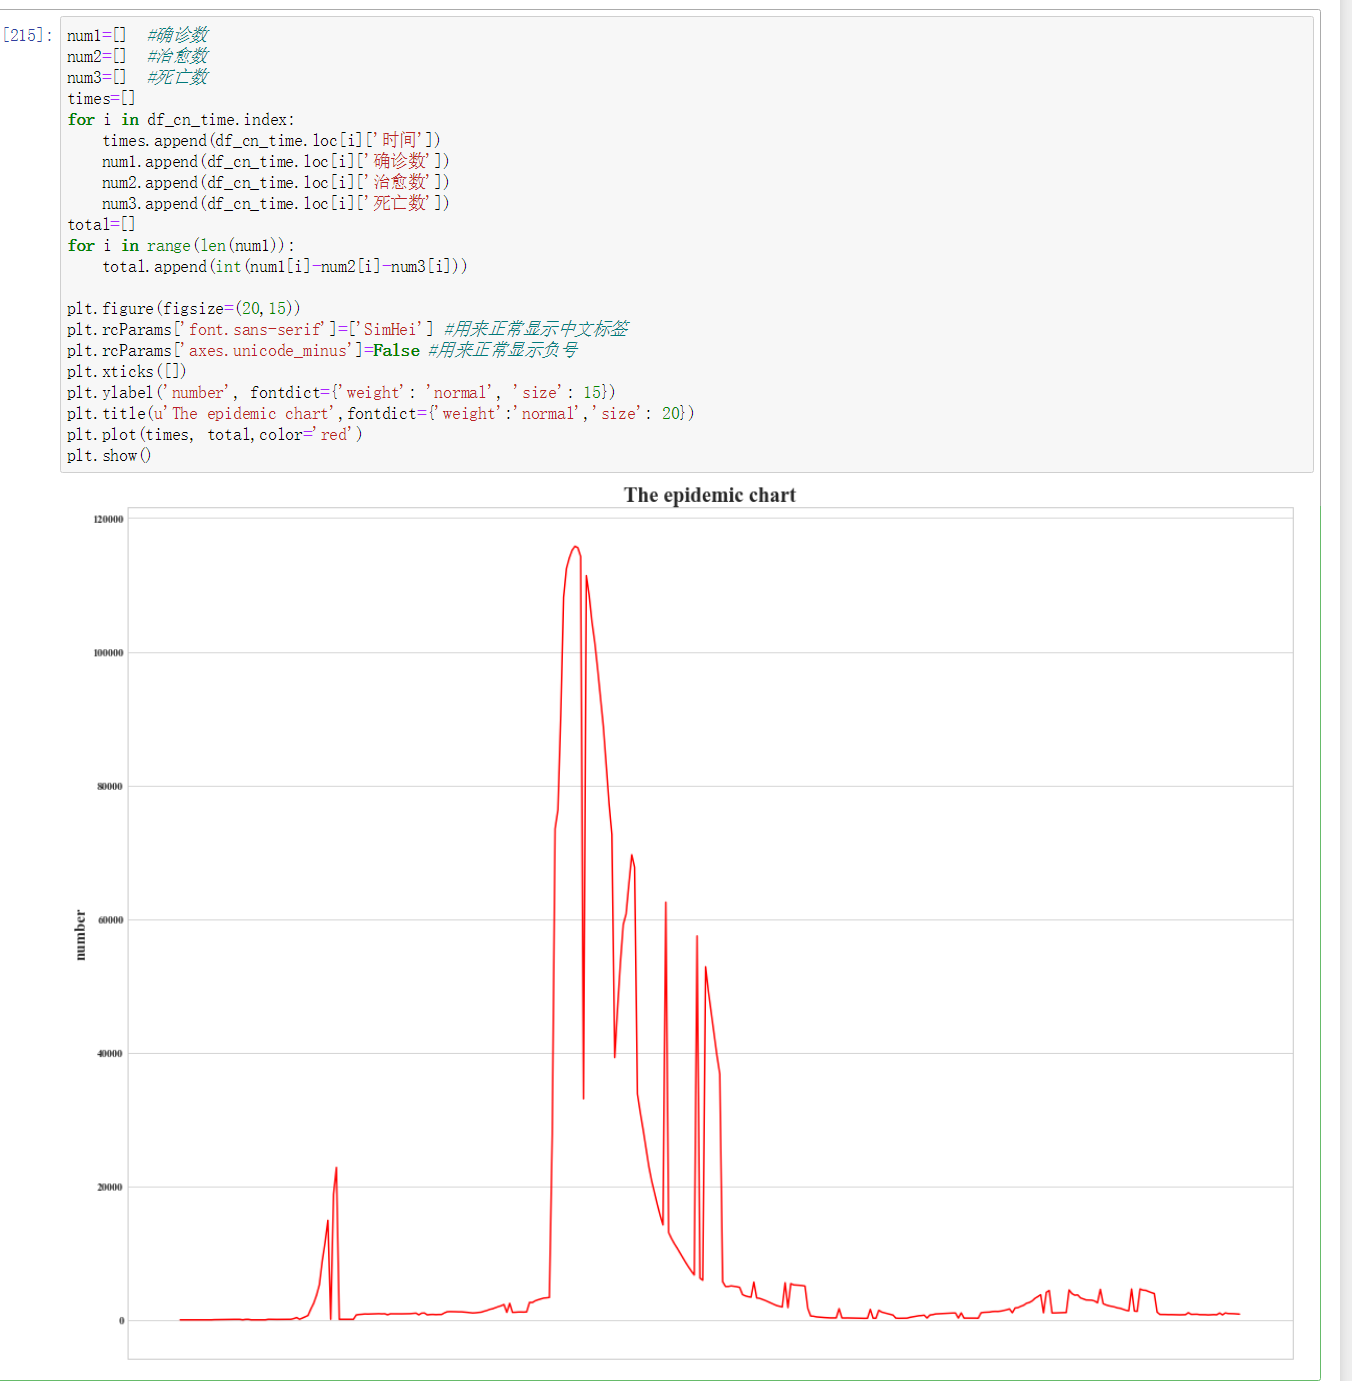Place cursor on the plt.xticks([]) line
The height and width of the screenshot is (1381, 1352).
point(126,372)
